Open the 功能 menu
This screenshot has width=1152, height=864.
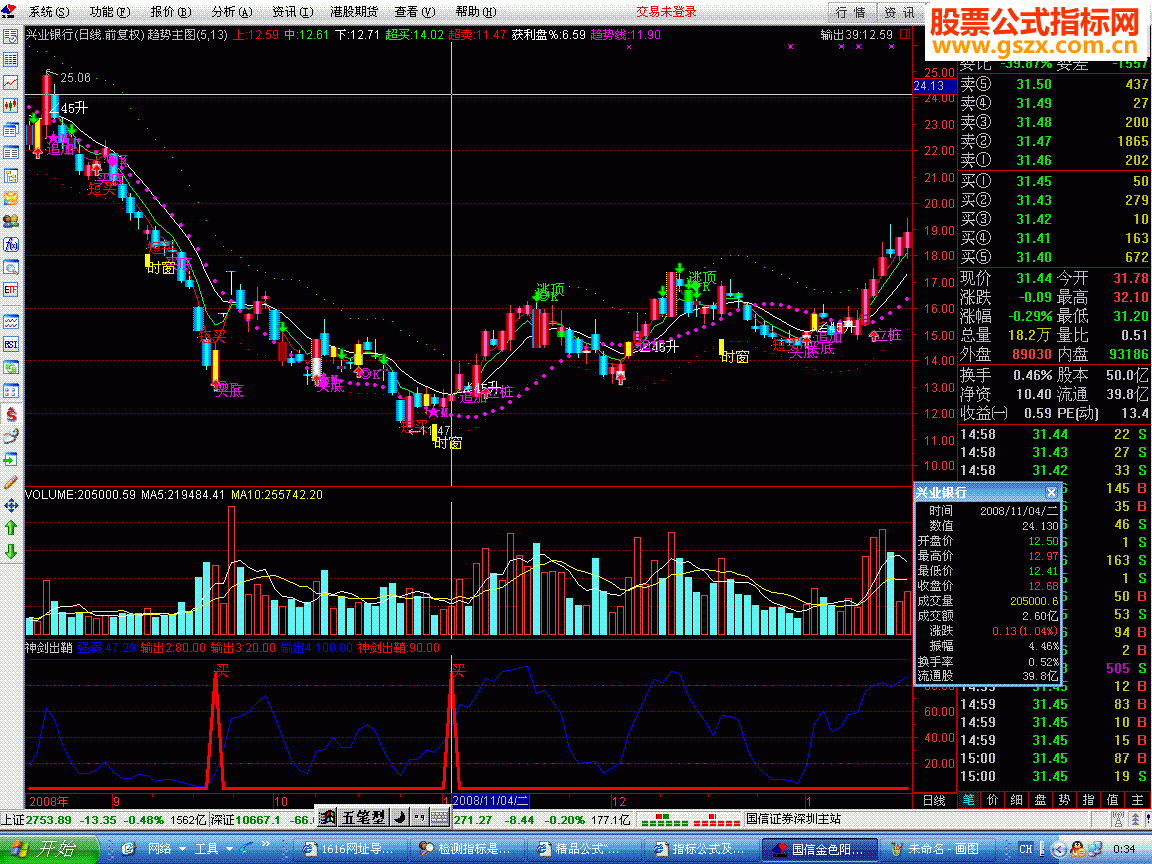click(109, 12)
